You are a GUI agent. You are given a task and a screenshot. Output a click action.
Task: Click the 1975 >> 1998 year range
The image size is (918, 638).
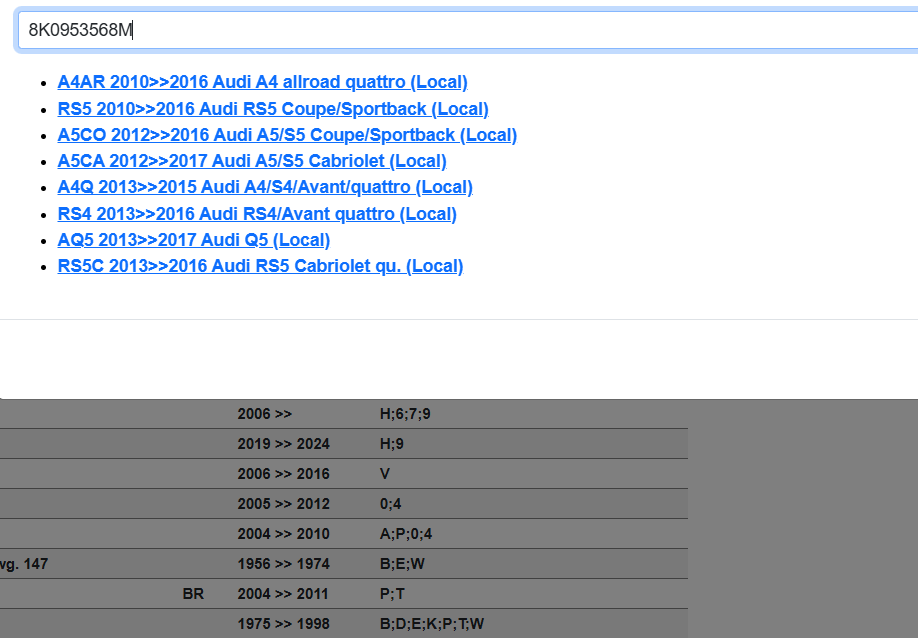point(283,624)
